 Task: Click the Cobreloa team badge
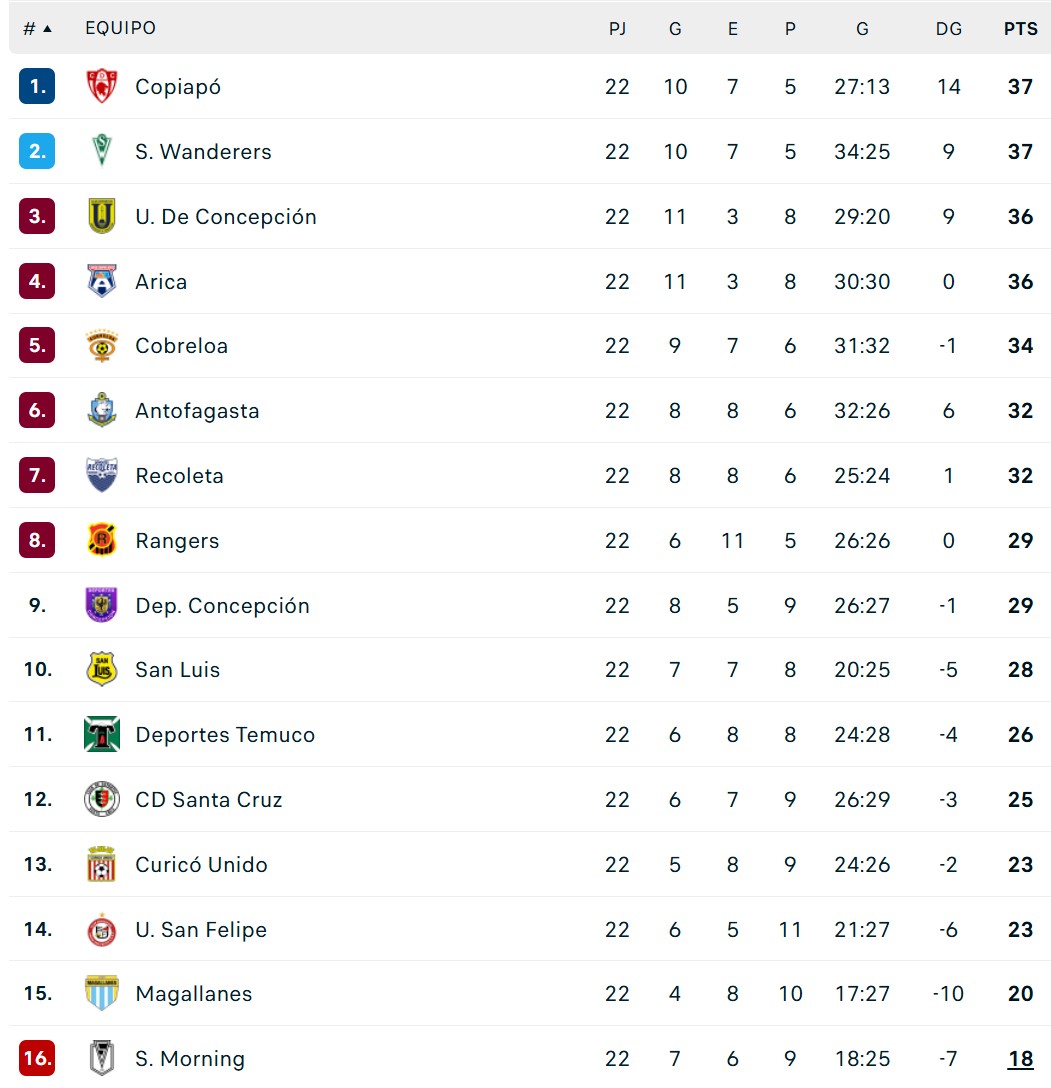point(101,346)
